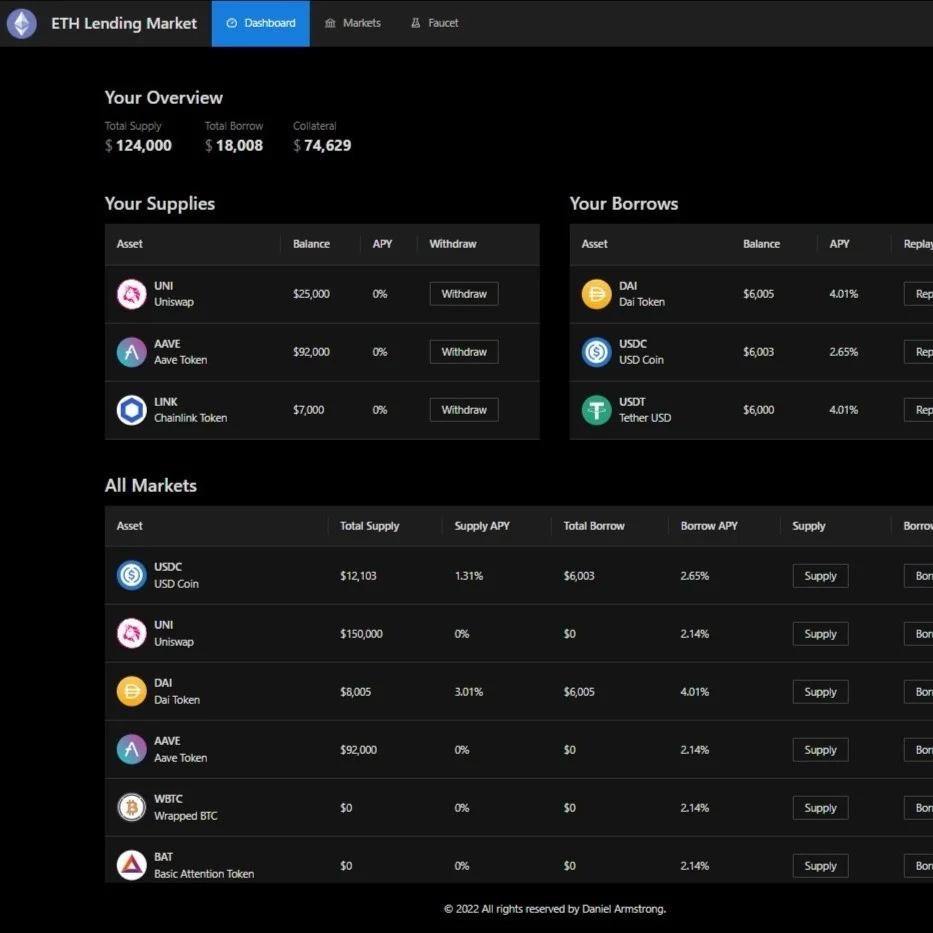Click the Ethereum logo in header
This screenshot has width=933, height=933.
click(22, 23)
